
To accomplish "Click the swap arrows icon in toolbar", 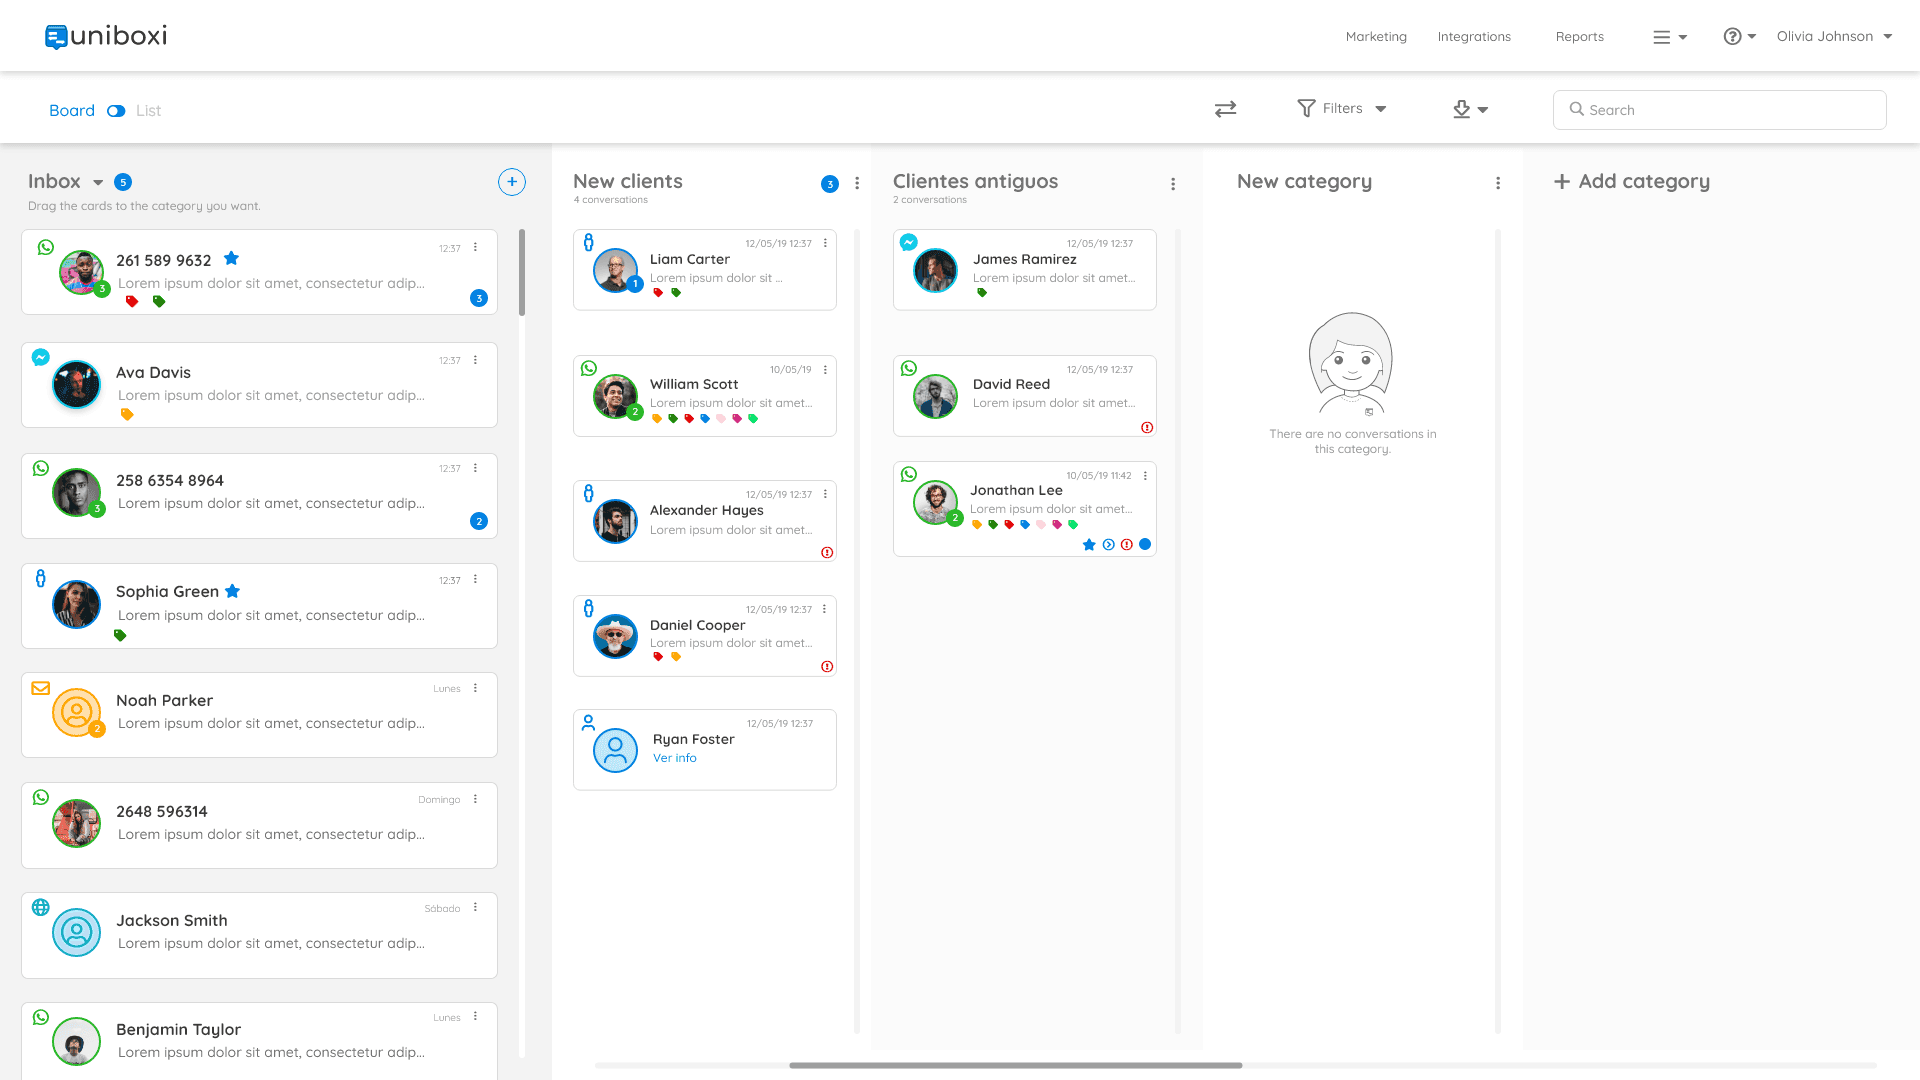I will (x=1225, y=109).
